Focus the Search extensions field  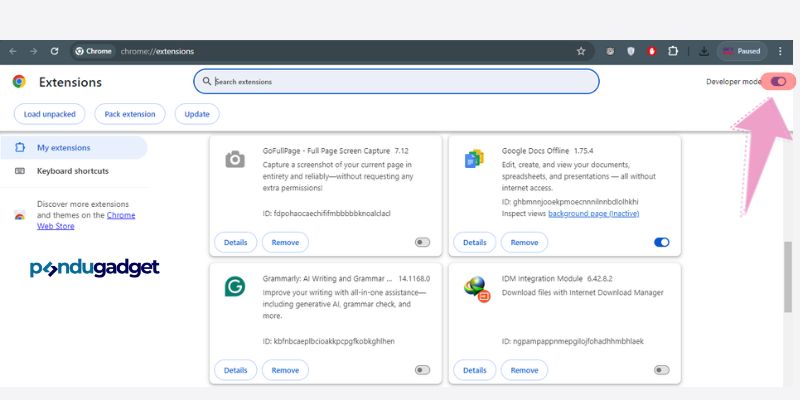point(396,82)
